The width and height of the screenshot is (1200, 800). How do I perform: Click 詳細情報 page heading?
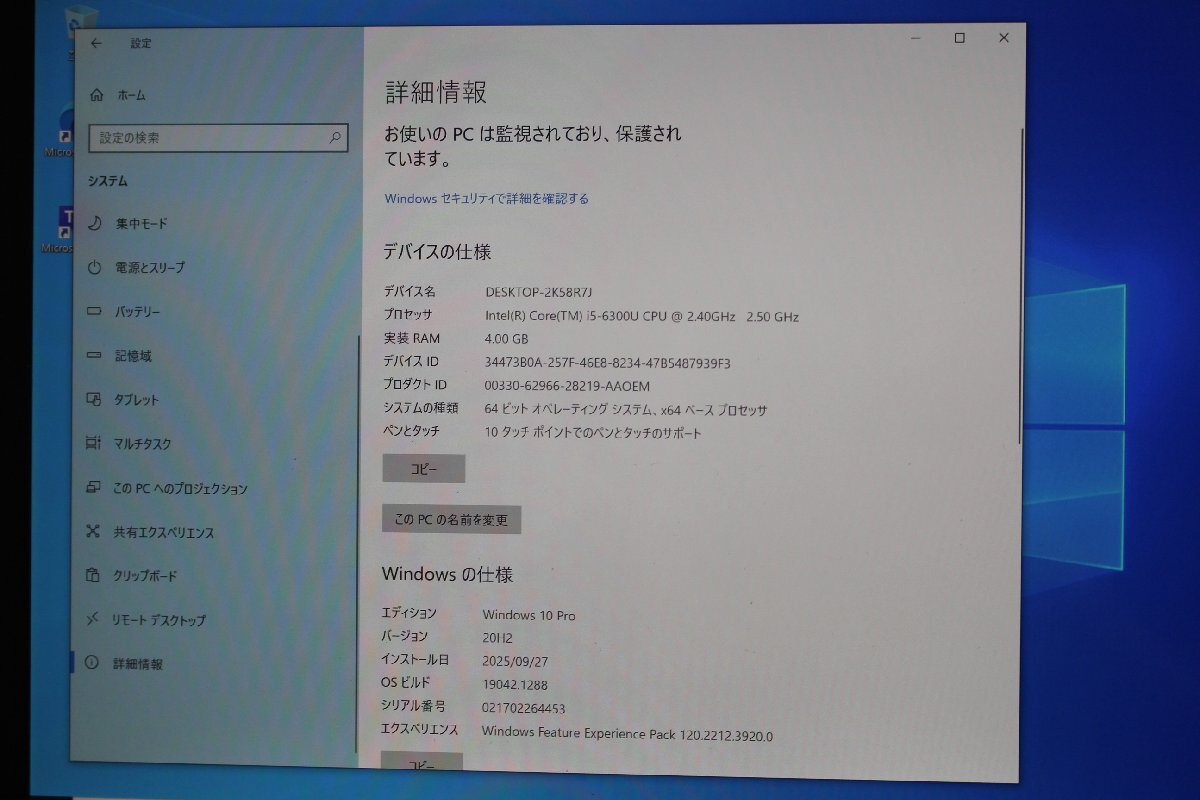click(x=437, y=93)
